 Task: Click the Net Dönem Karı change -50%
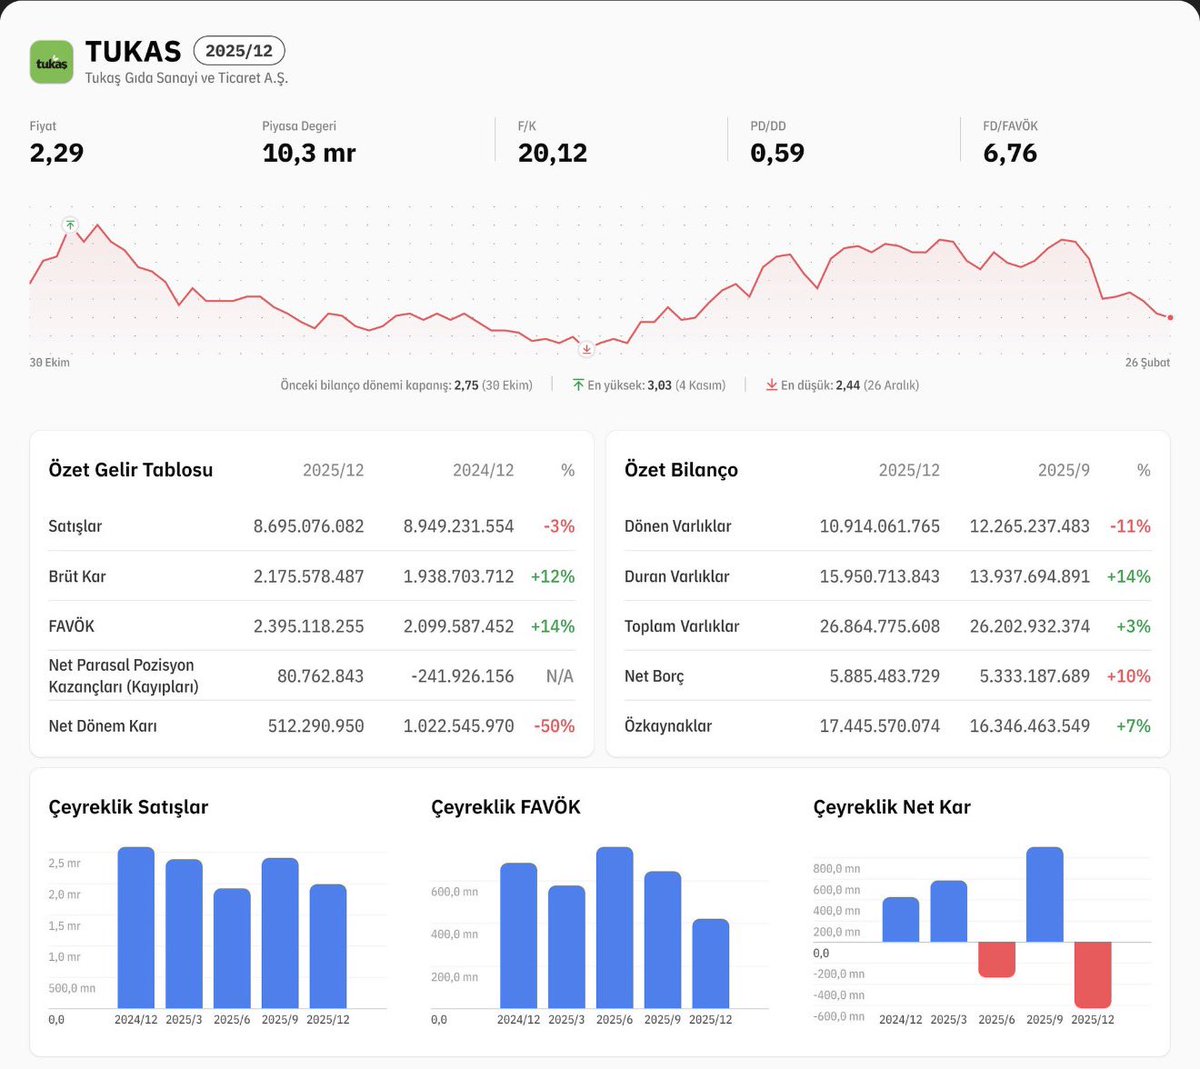point(555,726)
